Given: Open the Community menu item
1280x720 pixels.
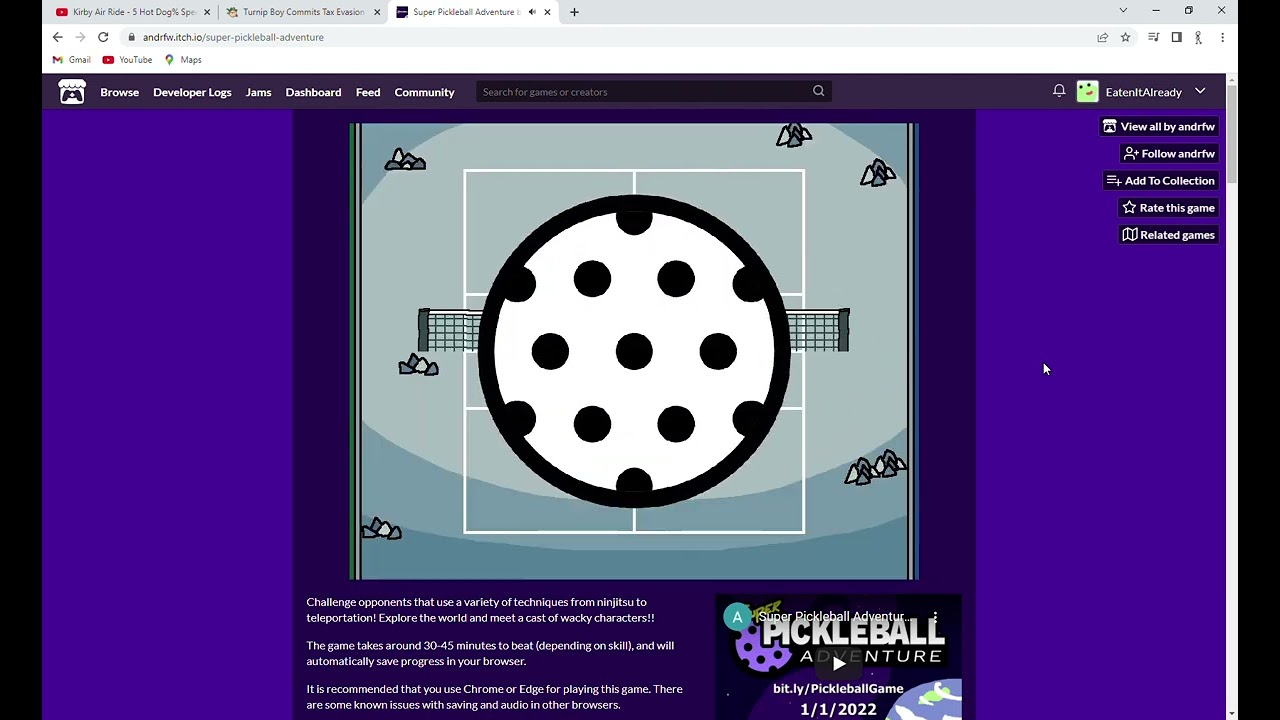Looking at the screenshot, I should pyautogui.click(x=424, y=92).
